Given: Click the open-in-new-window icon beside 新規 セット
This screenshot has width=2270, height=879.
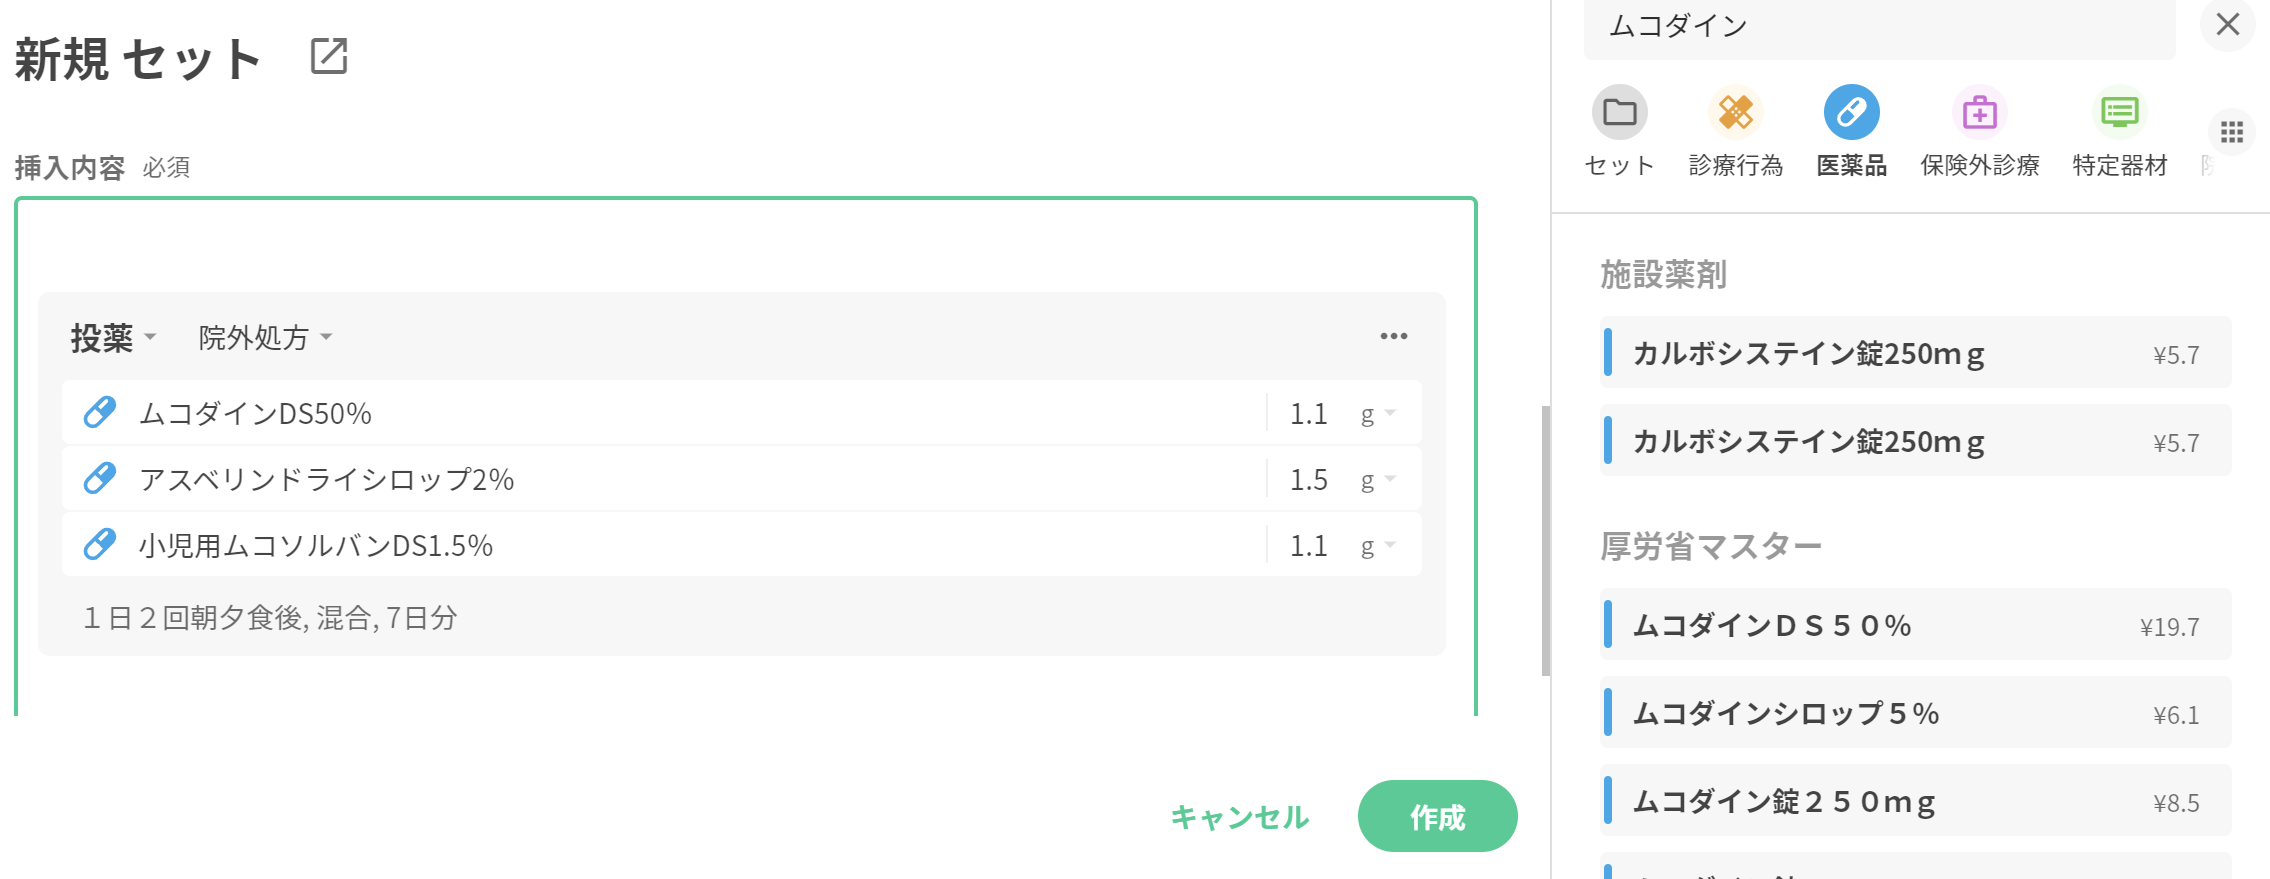Looking at the screenshot, I should pos(329,56).
